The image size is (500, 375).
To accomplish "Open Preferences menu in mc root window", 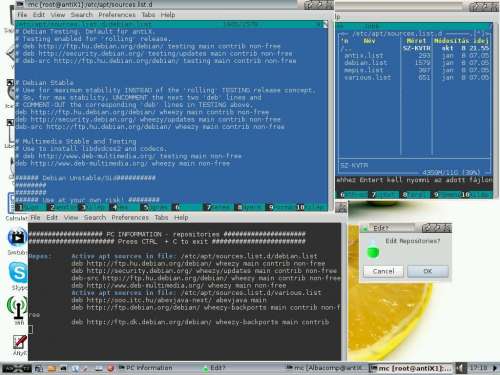I will [x=117, y=15].
